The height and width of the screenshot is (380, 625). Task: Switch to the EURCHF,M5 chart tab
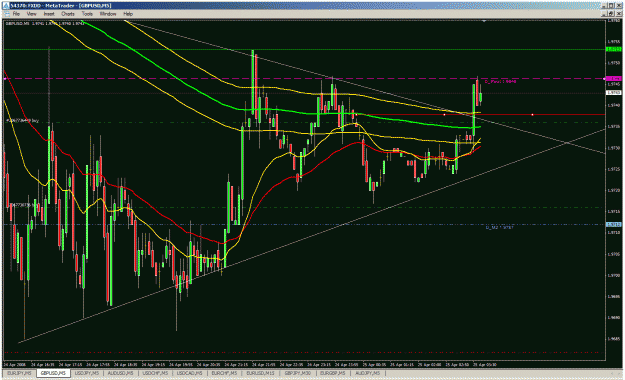tap(224, 373)
